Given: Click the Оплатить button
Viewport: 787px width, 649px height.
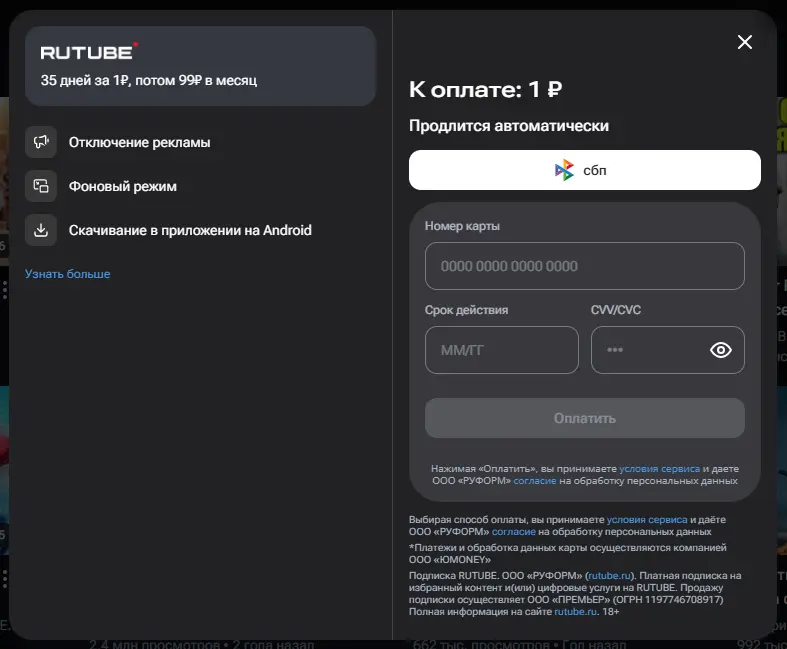Looking at the screenshot, I should 585,418.
